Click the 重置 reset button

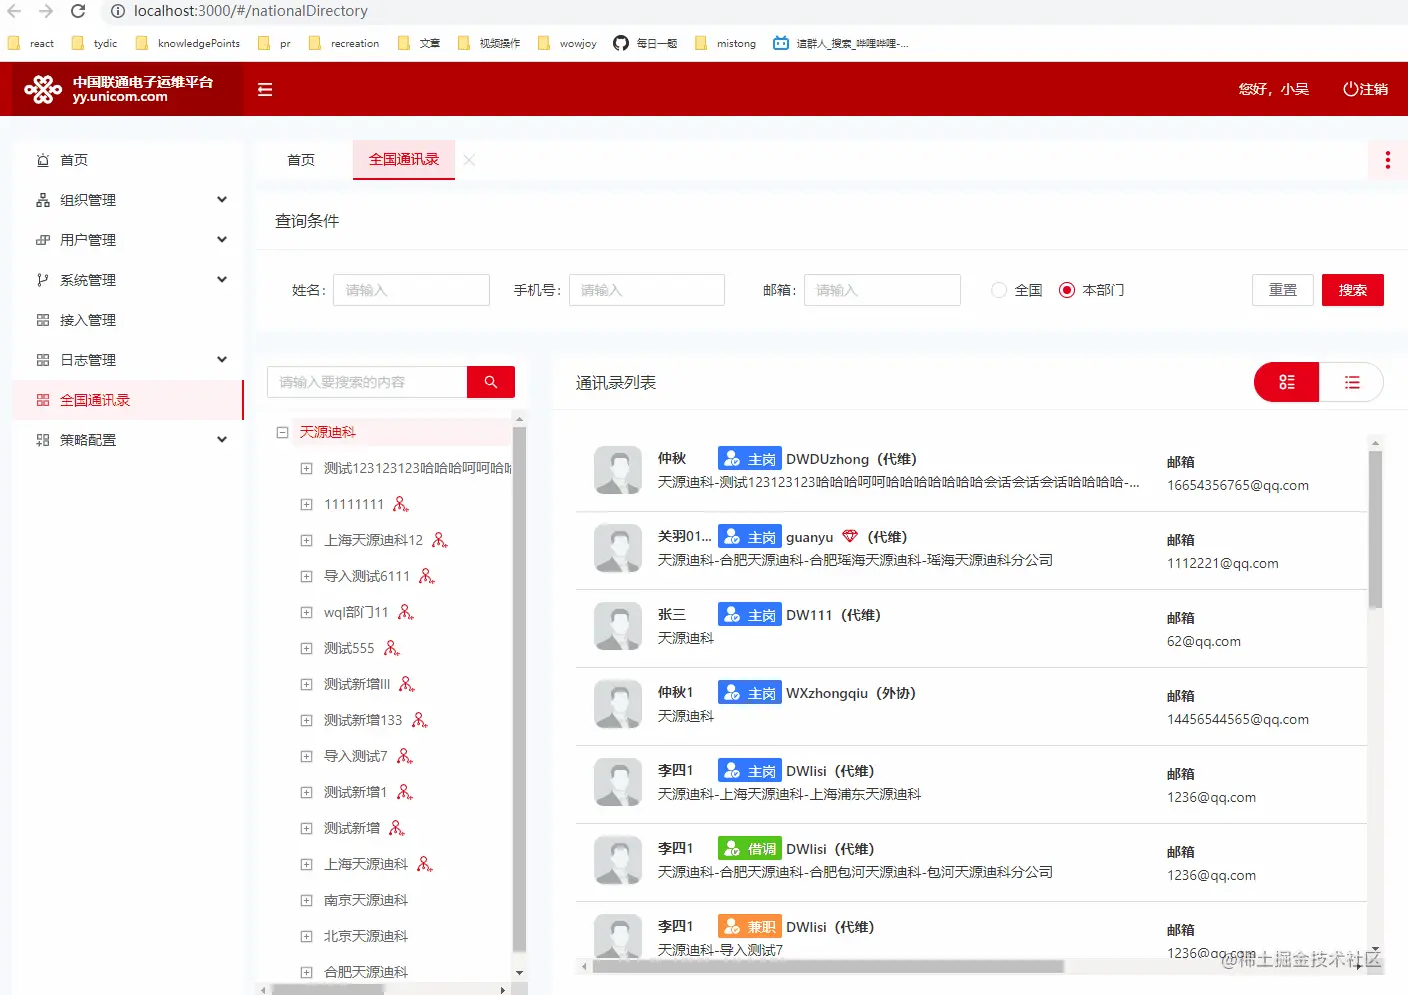coord(1282,290)
